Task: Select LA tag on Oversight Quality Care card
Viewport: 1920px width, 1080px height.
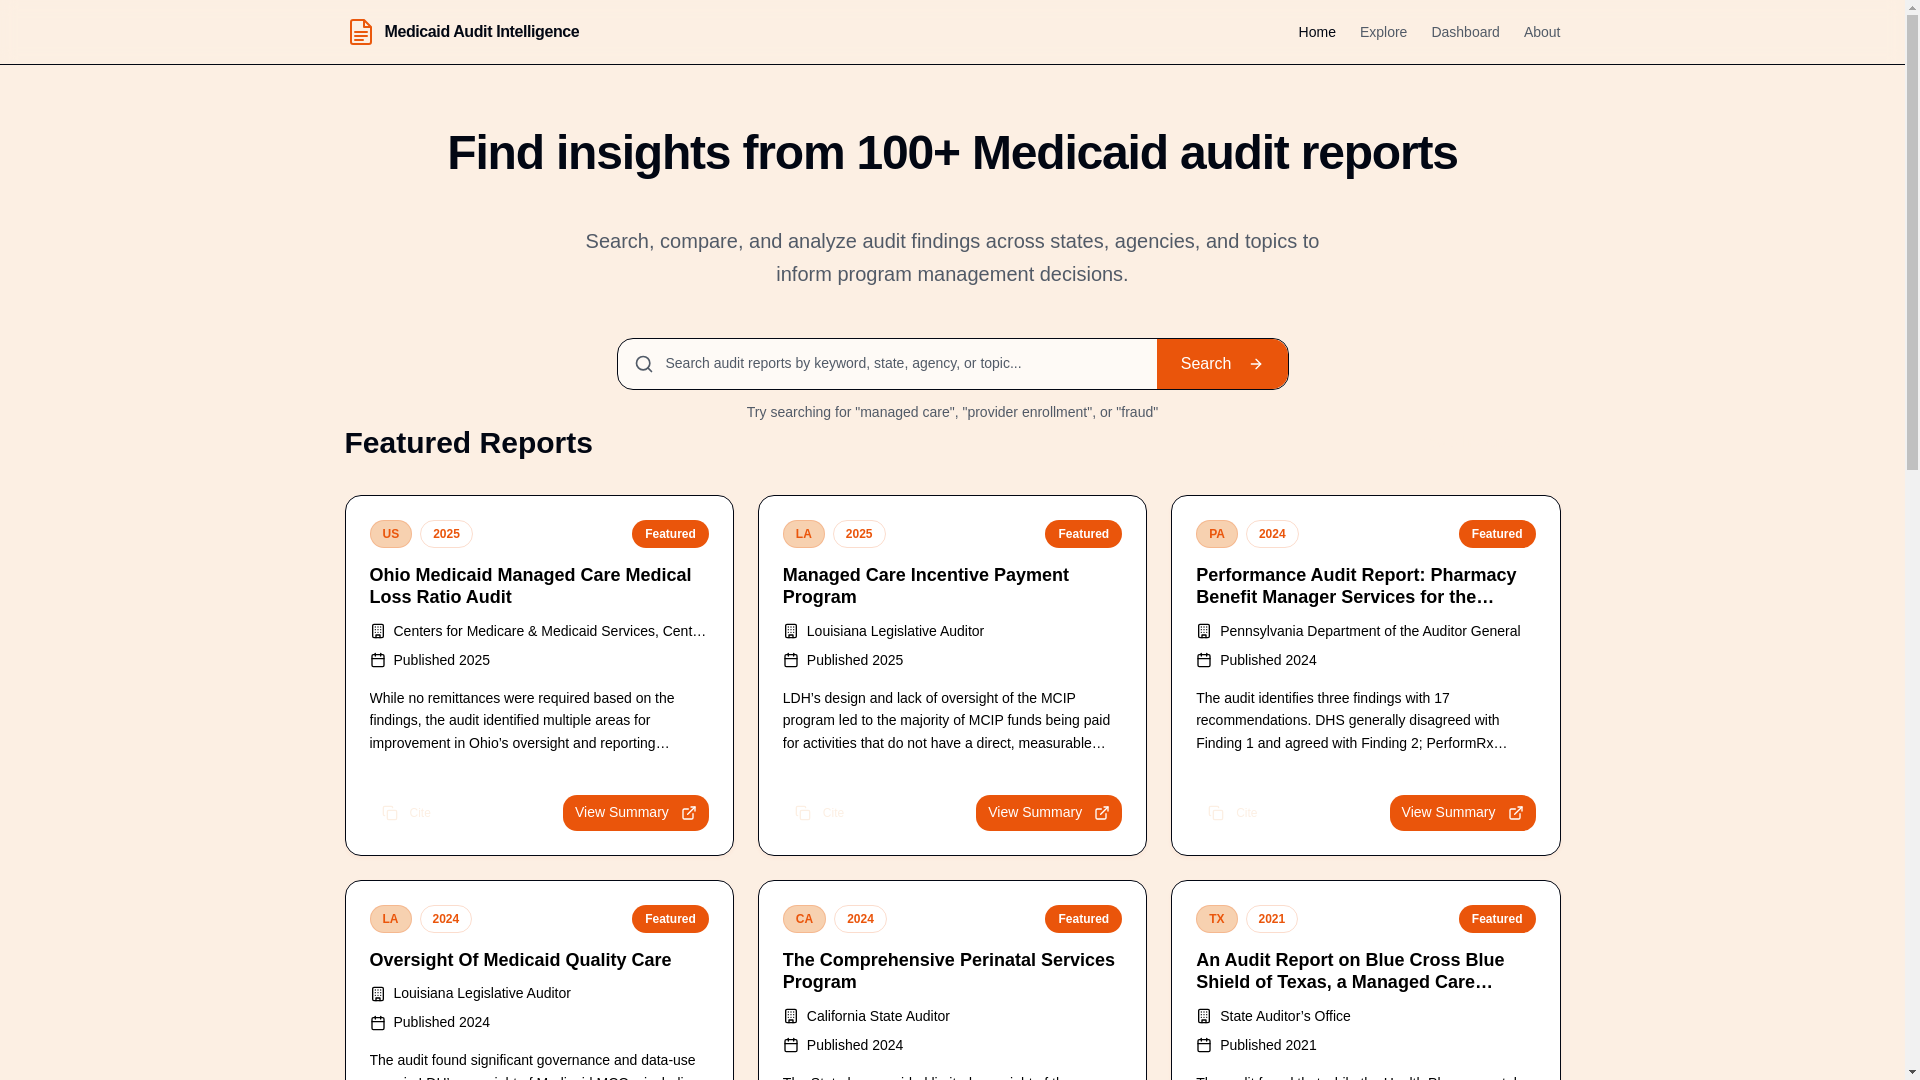Action: (390, 919)
